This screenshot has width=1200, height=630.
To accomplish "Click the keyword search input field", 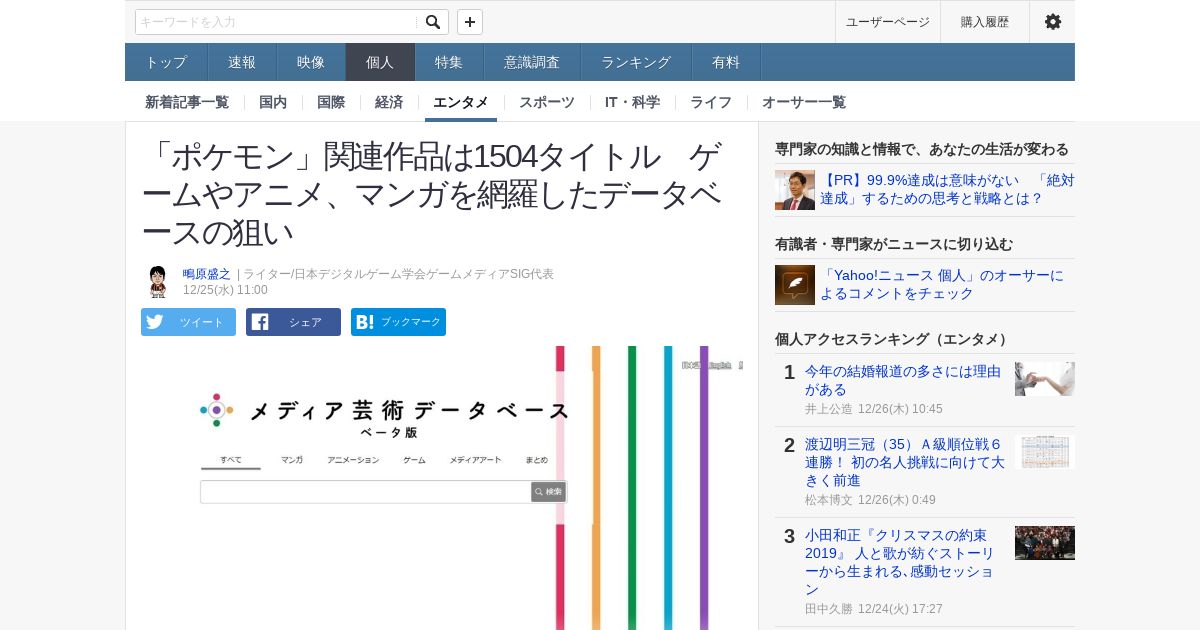I will 277,22.
